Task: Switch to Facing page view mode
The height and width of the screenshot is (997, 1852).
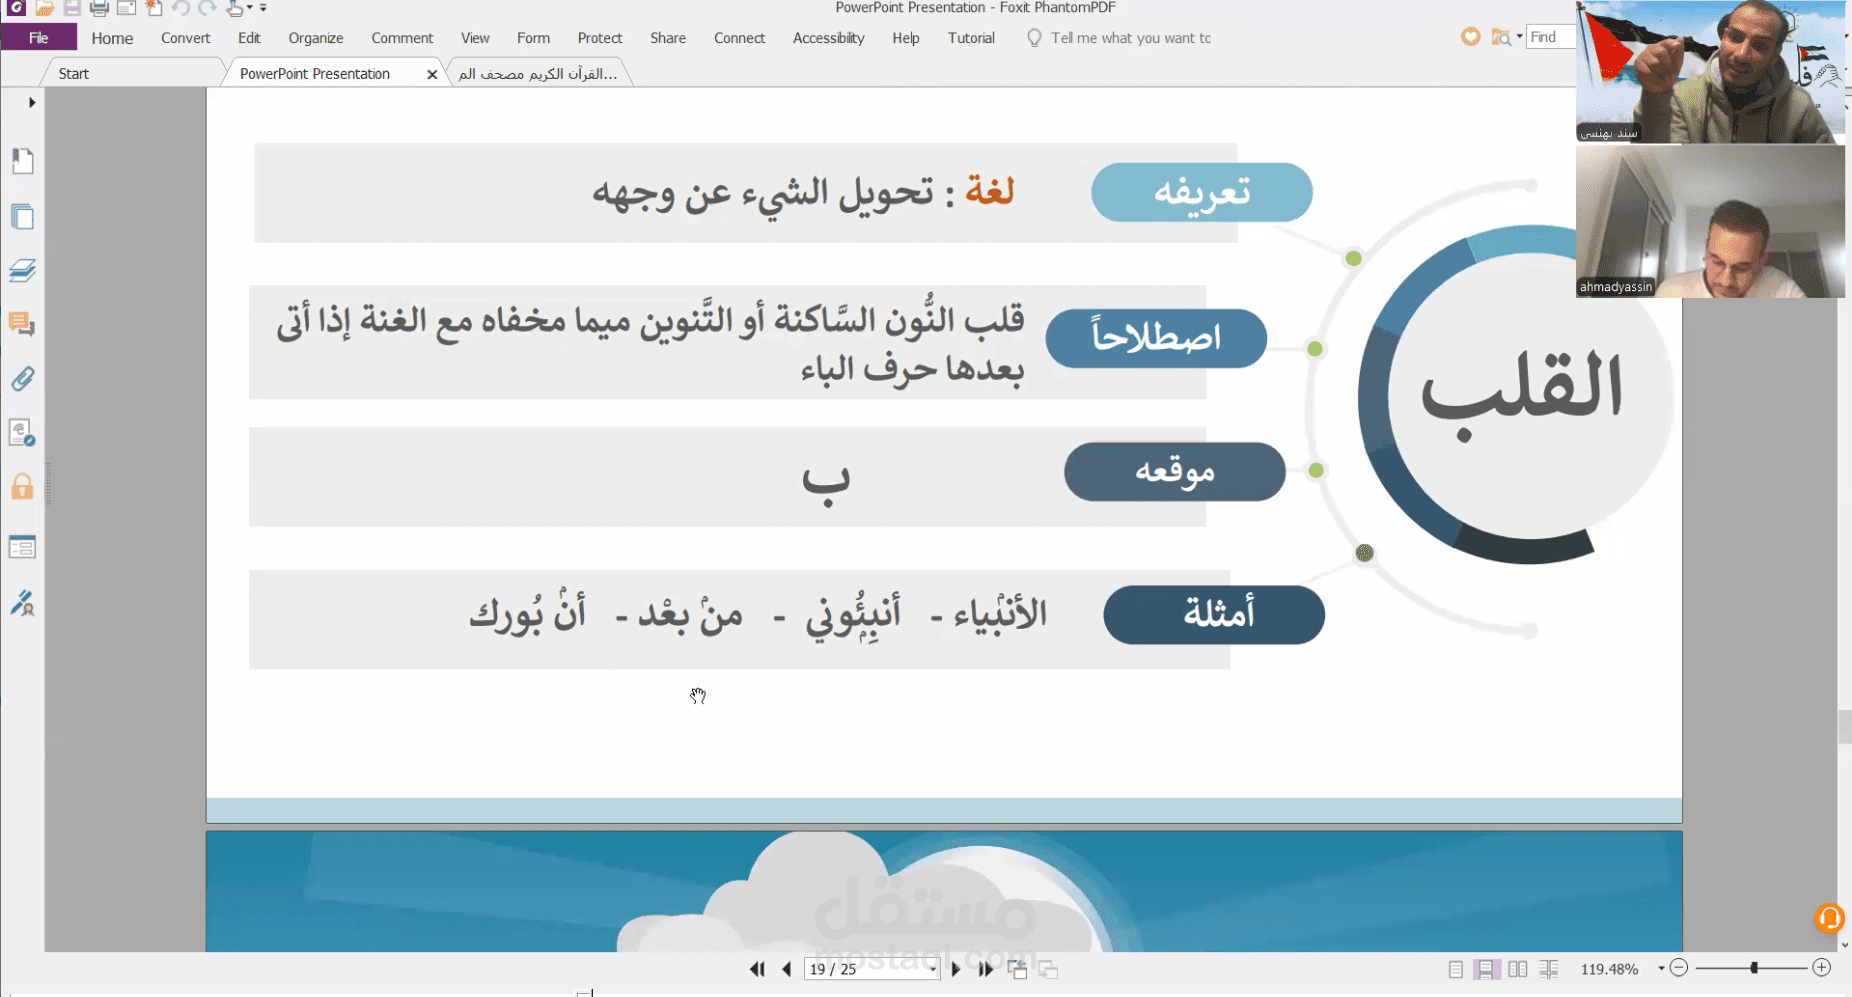Action: 1519,968
